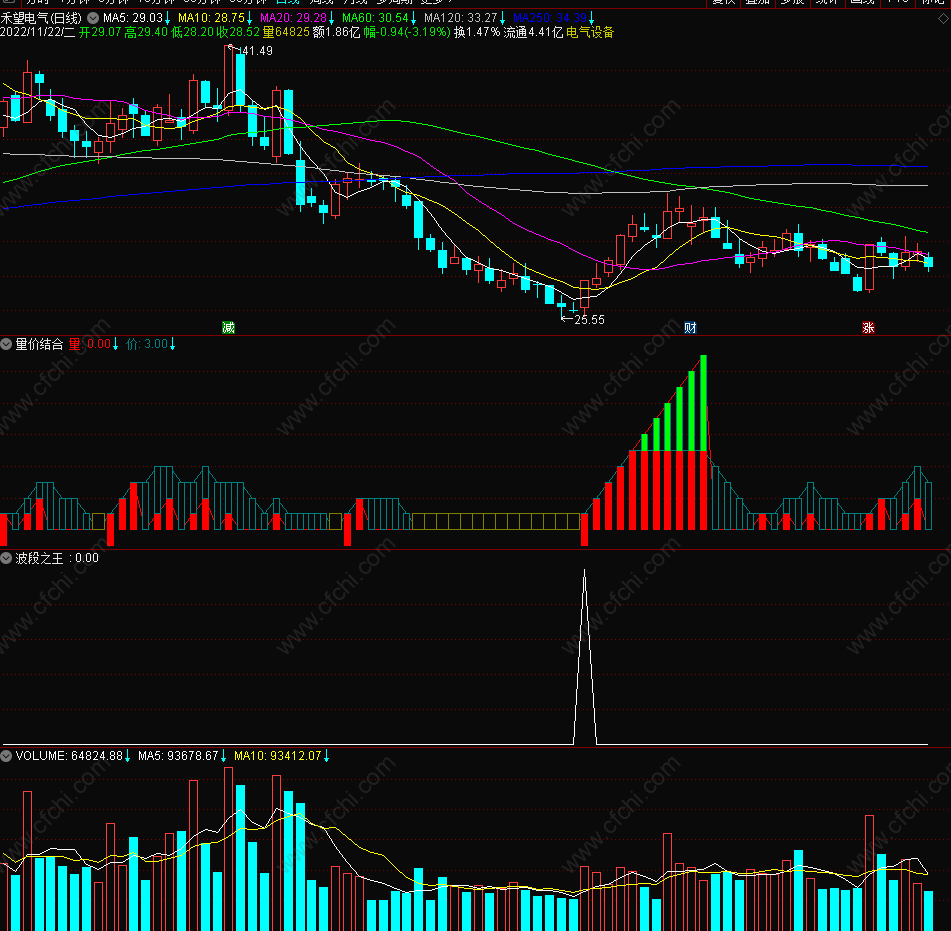Click the arrow beside volume MA5: 93678.67
The width and height of the screenshot is (951, 931).
[x=223, y=756]
